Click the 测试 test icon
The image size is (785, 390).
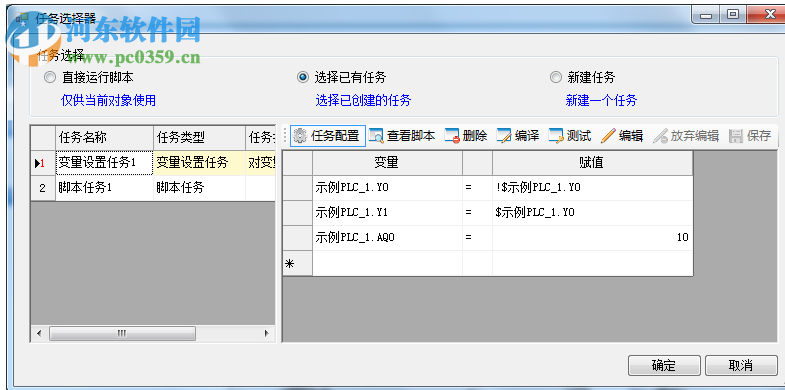pos(556,136)
